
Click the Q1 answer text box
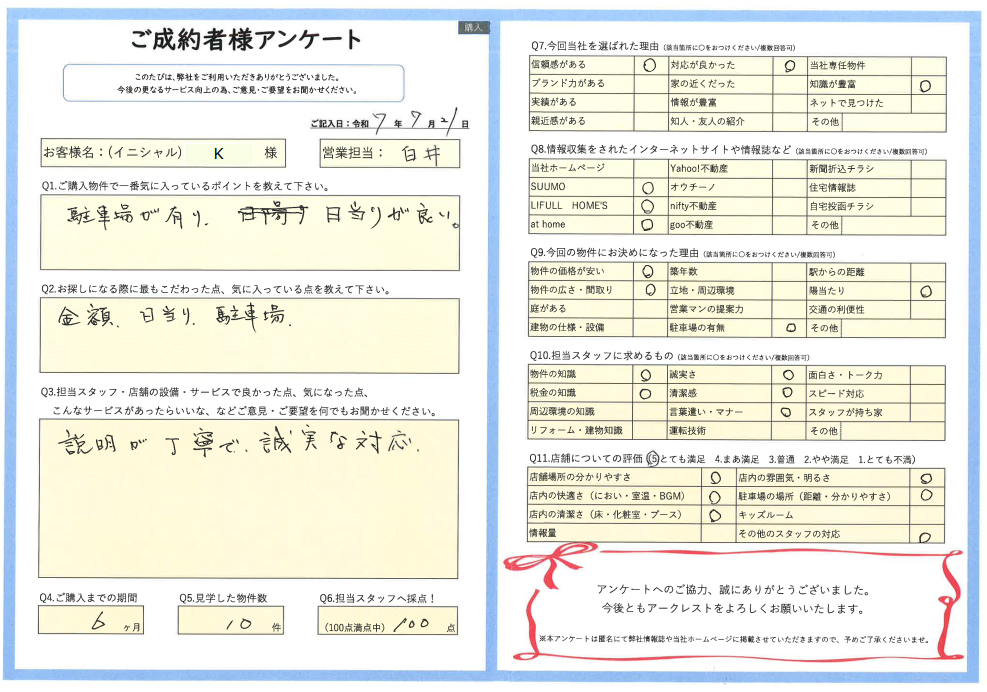pyautogui.click(x=250, y=232)
